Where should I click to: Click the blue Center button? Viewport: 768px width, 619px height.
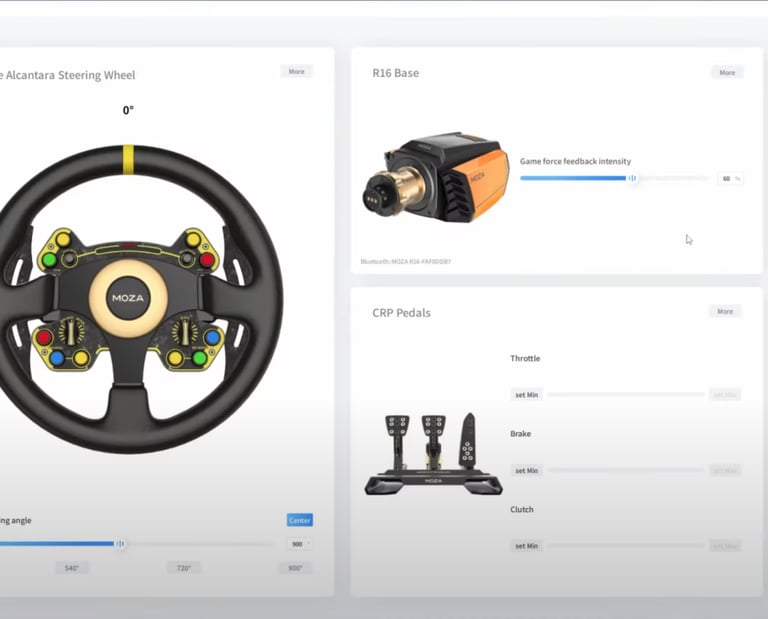300,520
